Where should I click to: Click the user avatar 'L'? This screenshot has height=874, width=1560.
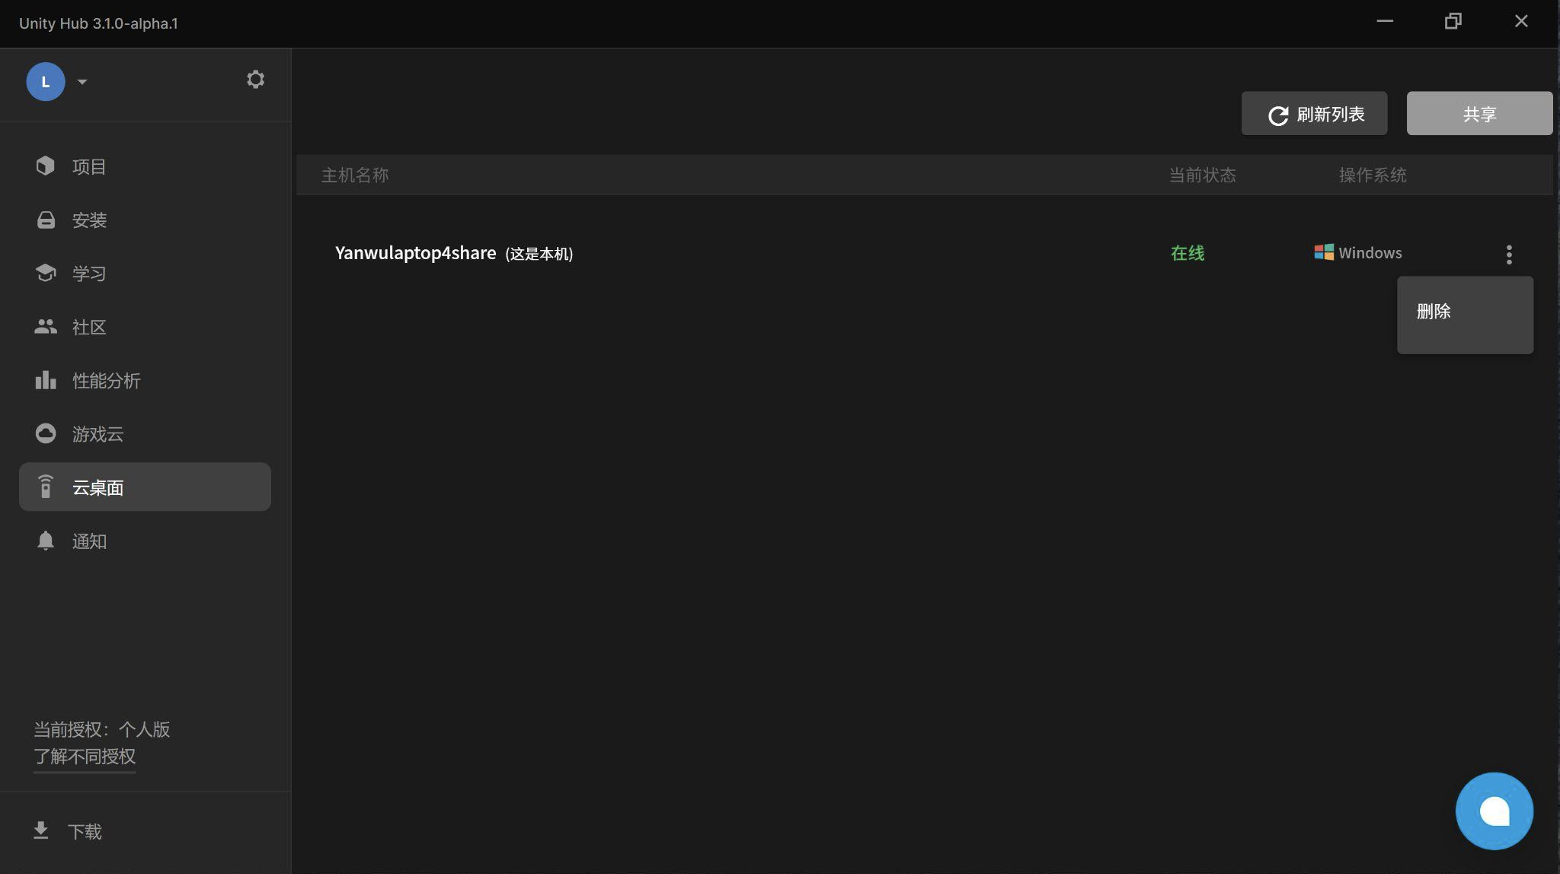(x=45, y=82)
